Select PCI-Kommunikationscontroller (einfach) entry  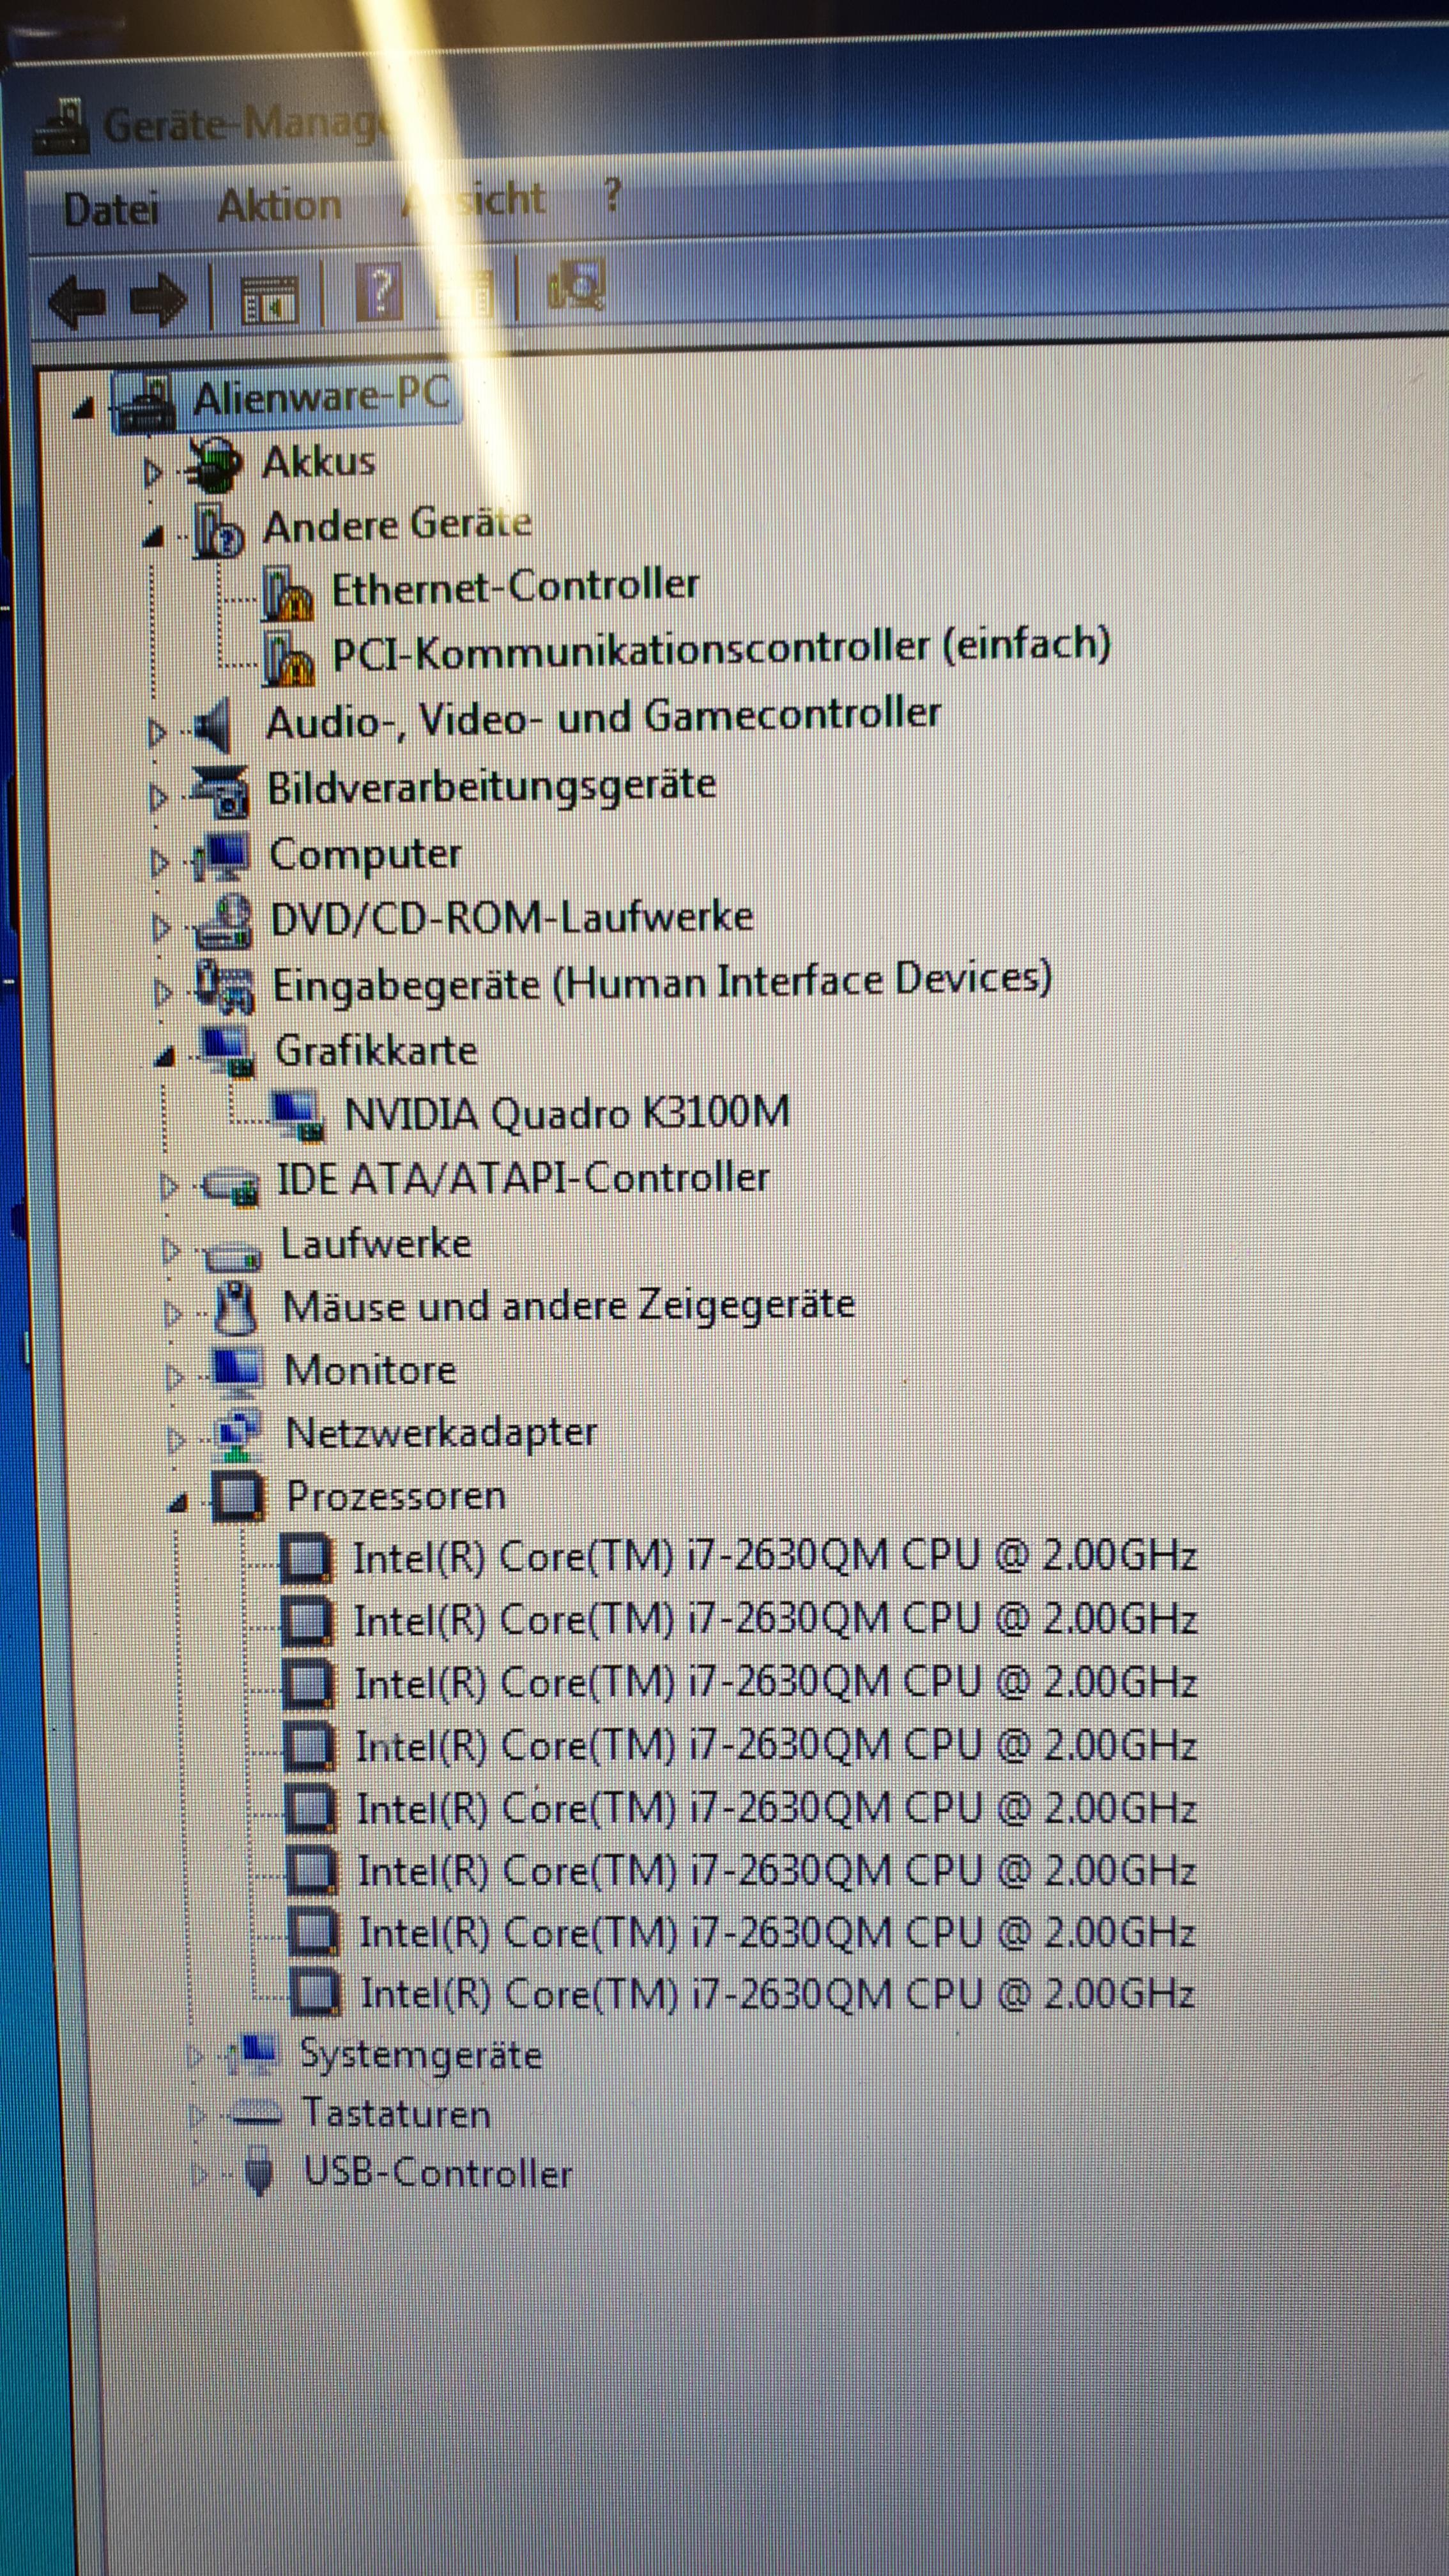pos(721,650)
